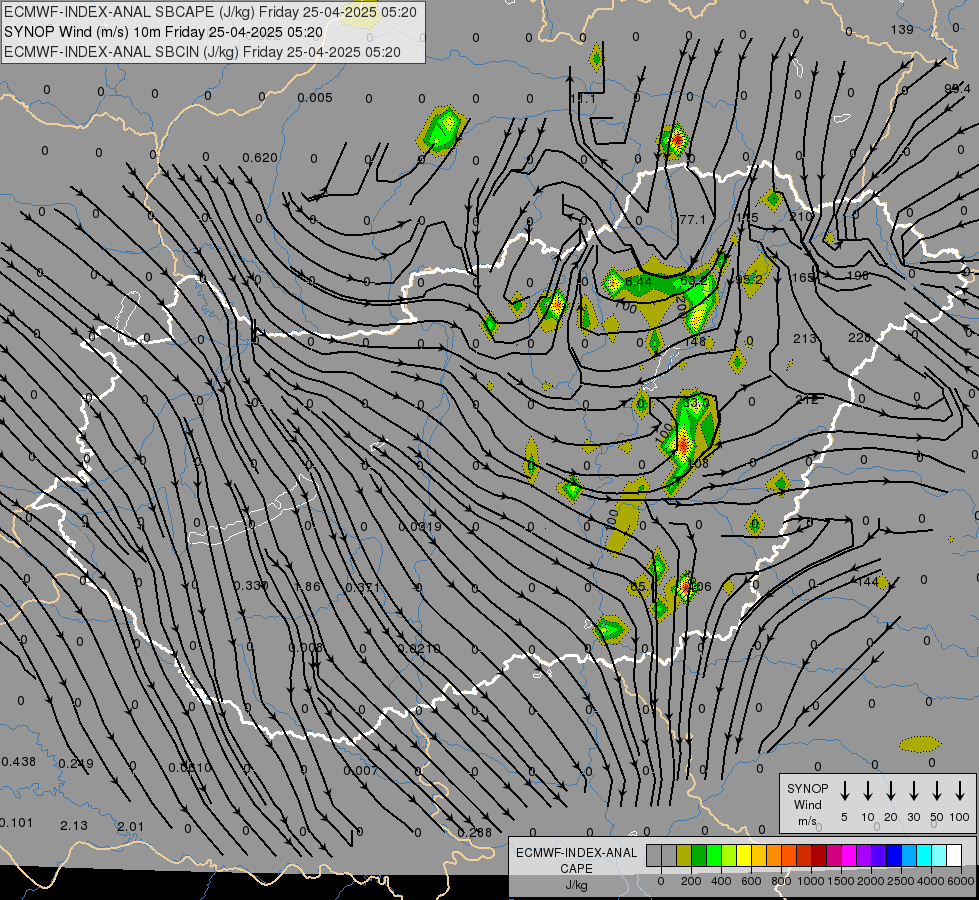
Task: Click the wind arrow above 30 in legend
Action: [x=914, y=791]
